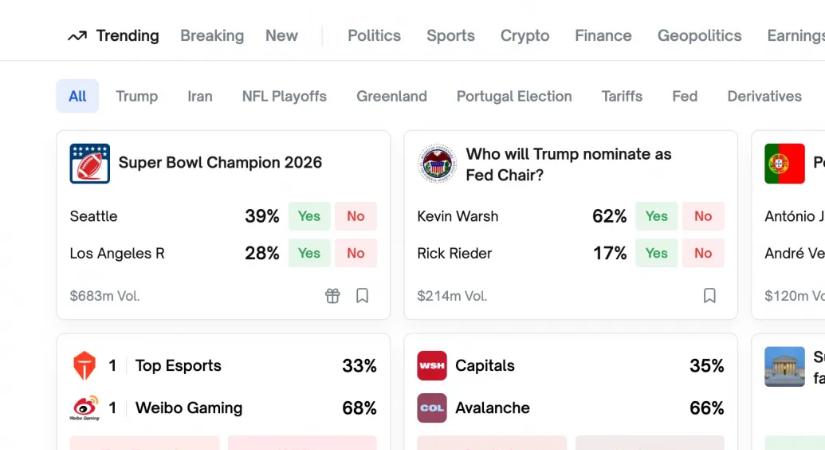Screen dimensions: 825x450
Task: Bookmark the Super Bowl Champion 2026 market
Action: click(x=362, y=296)
